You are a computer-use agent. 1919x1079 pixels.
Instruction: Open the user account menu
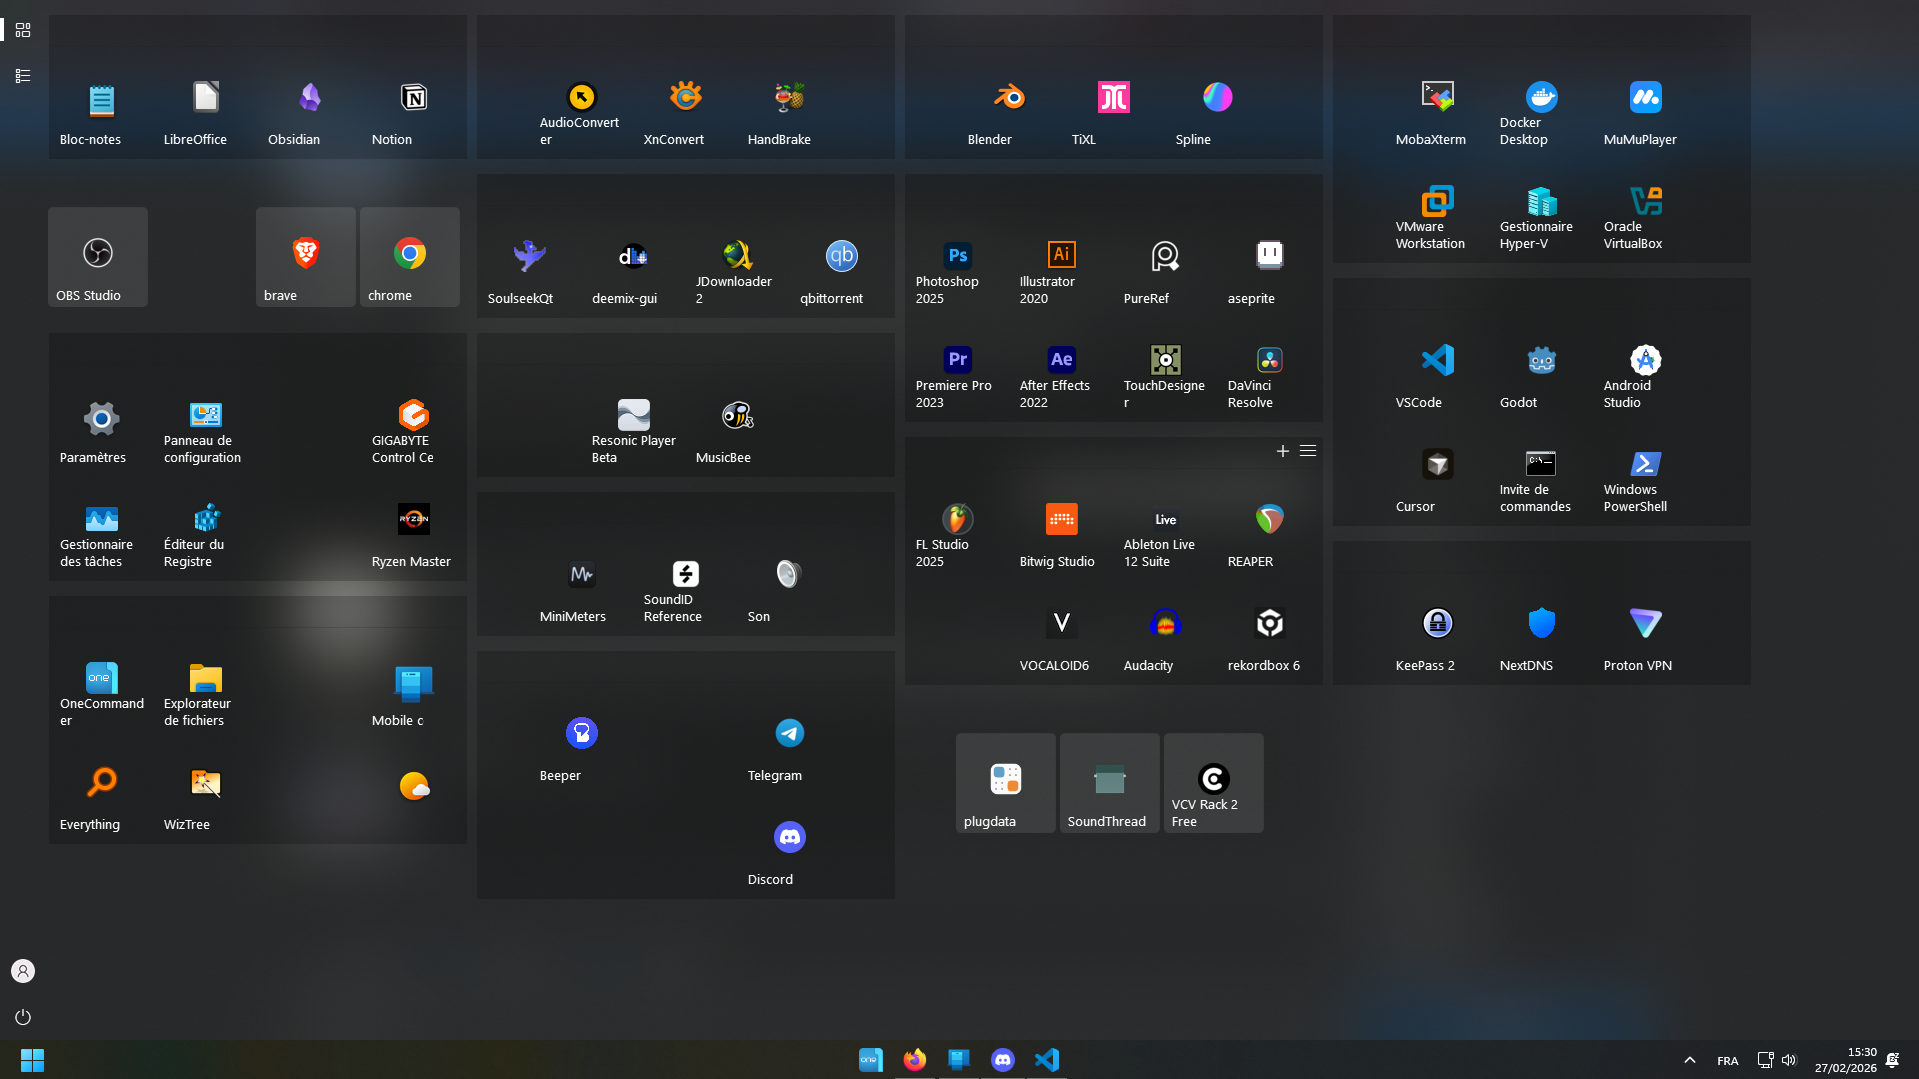coord(23,971)
